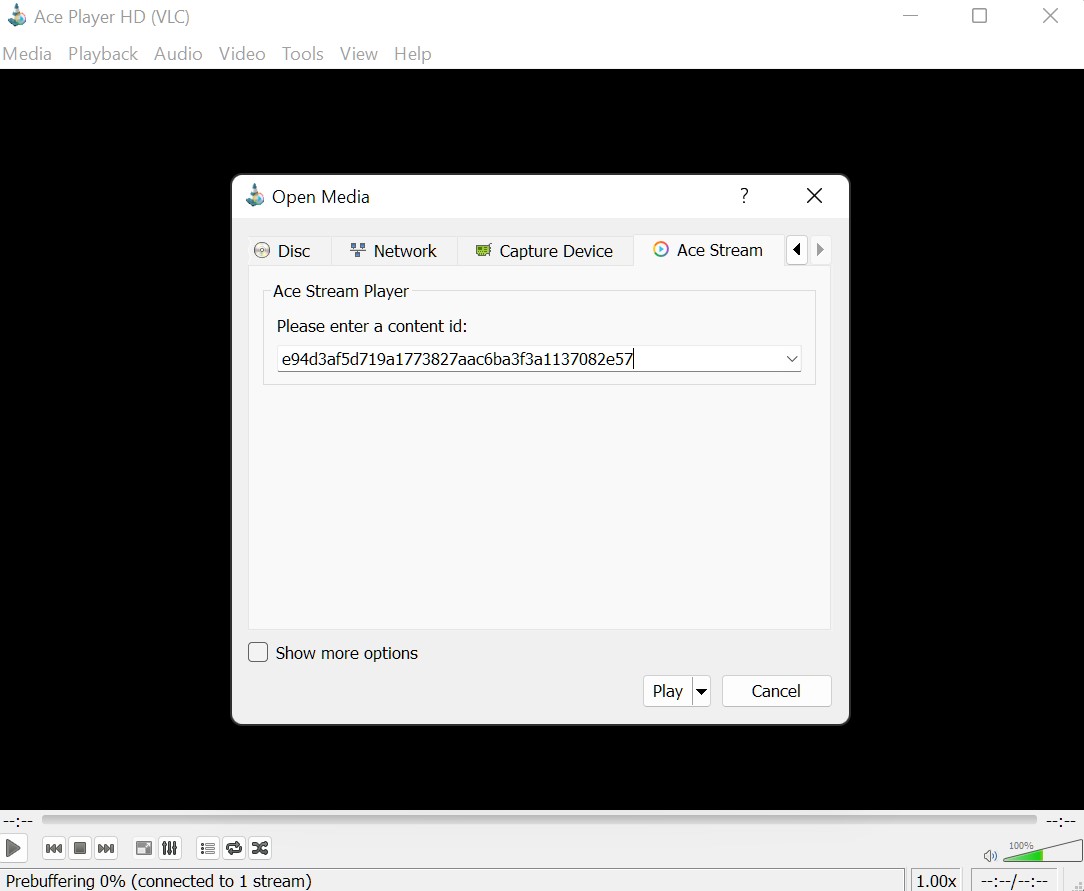Expand the content id history dropdown

point(792,359)
